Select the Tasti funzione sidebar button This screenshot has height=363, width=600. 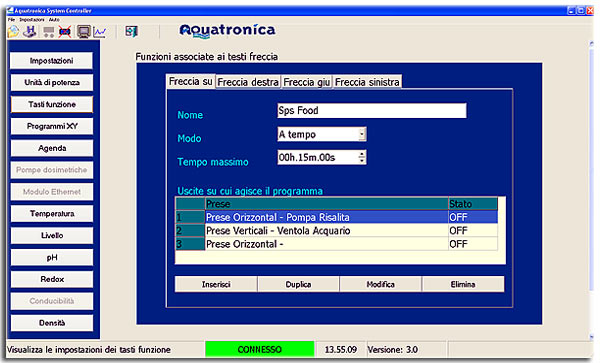pos(51,104)
